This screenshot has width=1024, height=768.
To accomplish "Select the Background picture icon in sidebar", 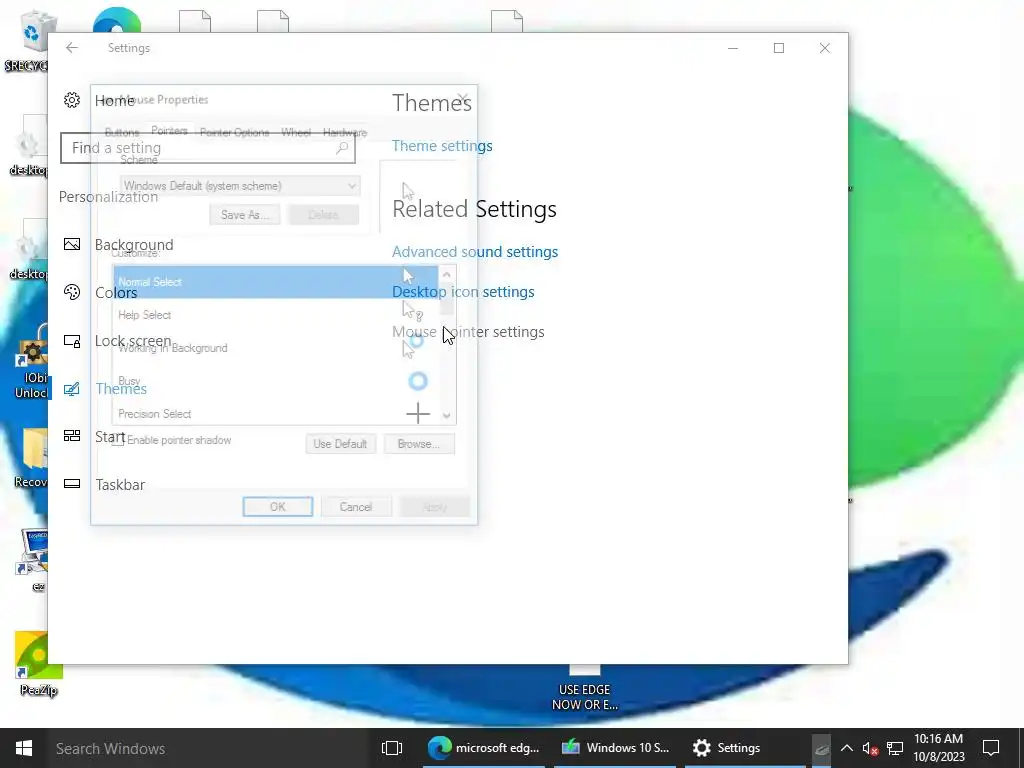I will [x=72, y=244].
